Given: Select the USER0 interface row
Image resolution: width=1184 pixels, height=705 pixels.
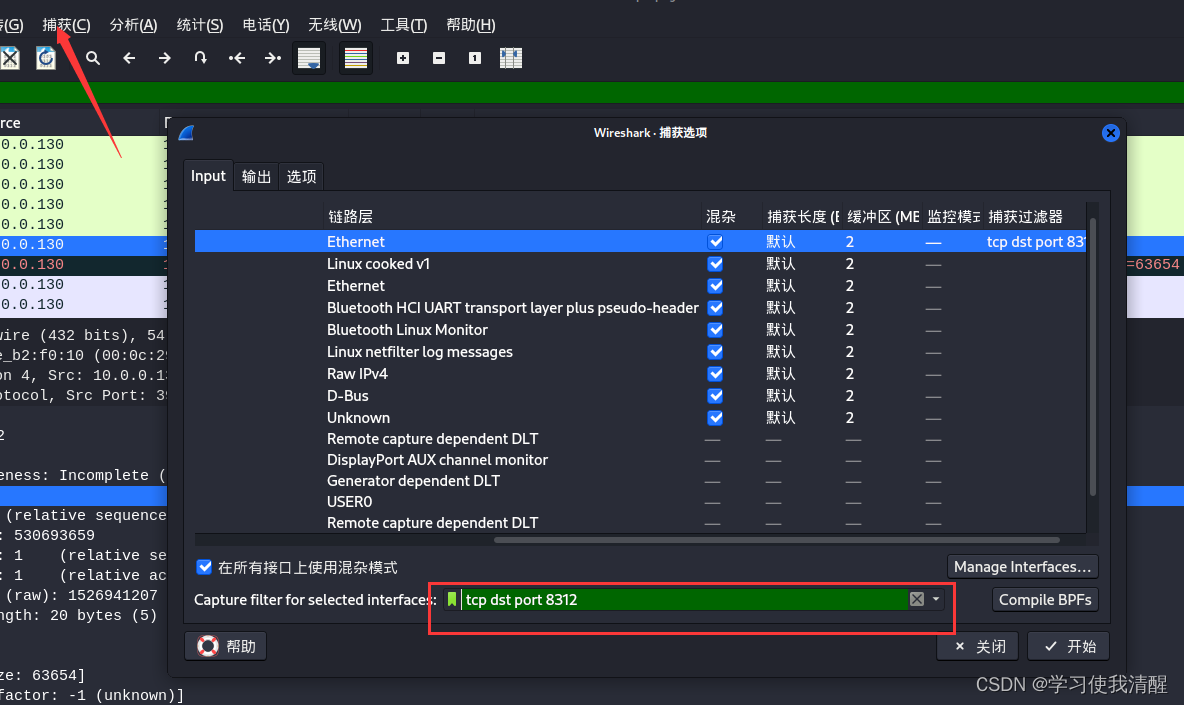Looking at the screenshot, I should pyautogui.click(x=640, y=502).
